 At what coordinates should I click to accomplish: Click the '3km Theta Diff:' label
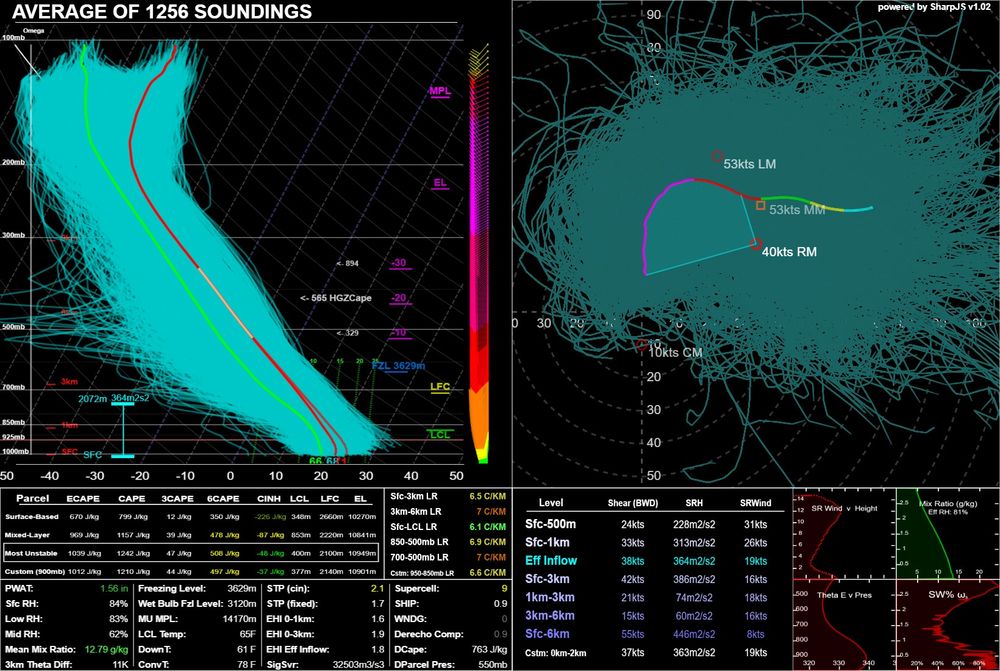pos(39,665)
